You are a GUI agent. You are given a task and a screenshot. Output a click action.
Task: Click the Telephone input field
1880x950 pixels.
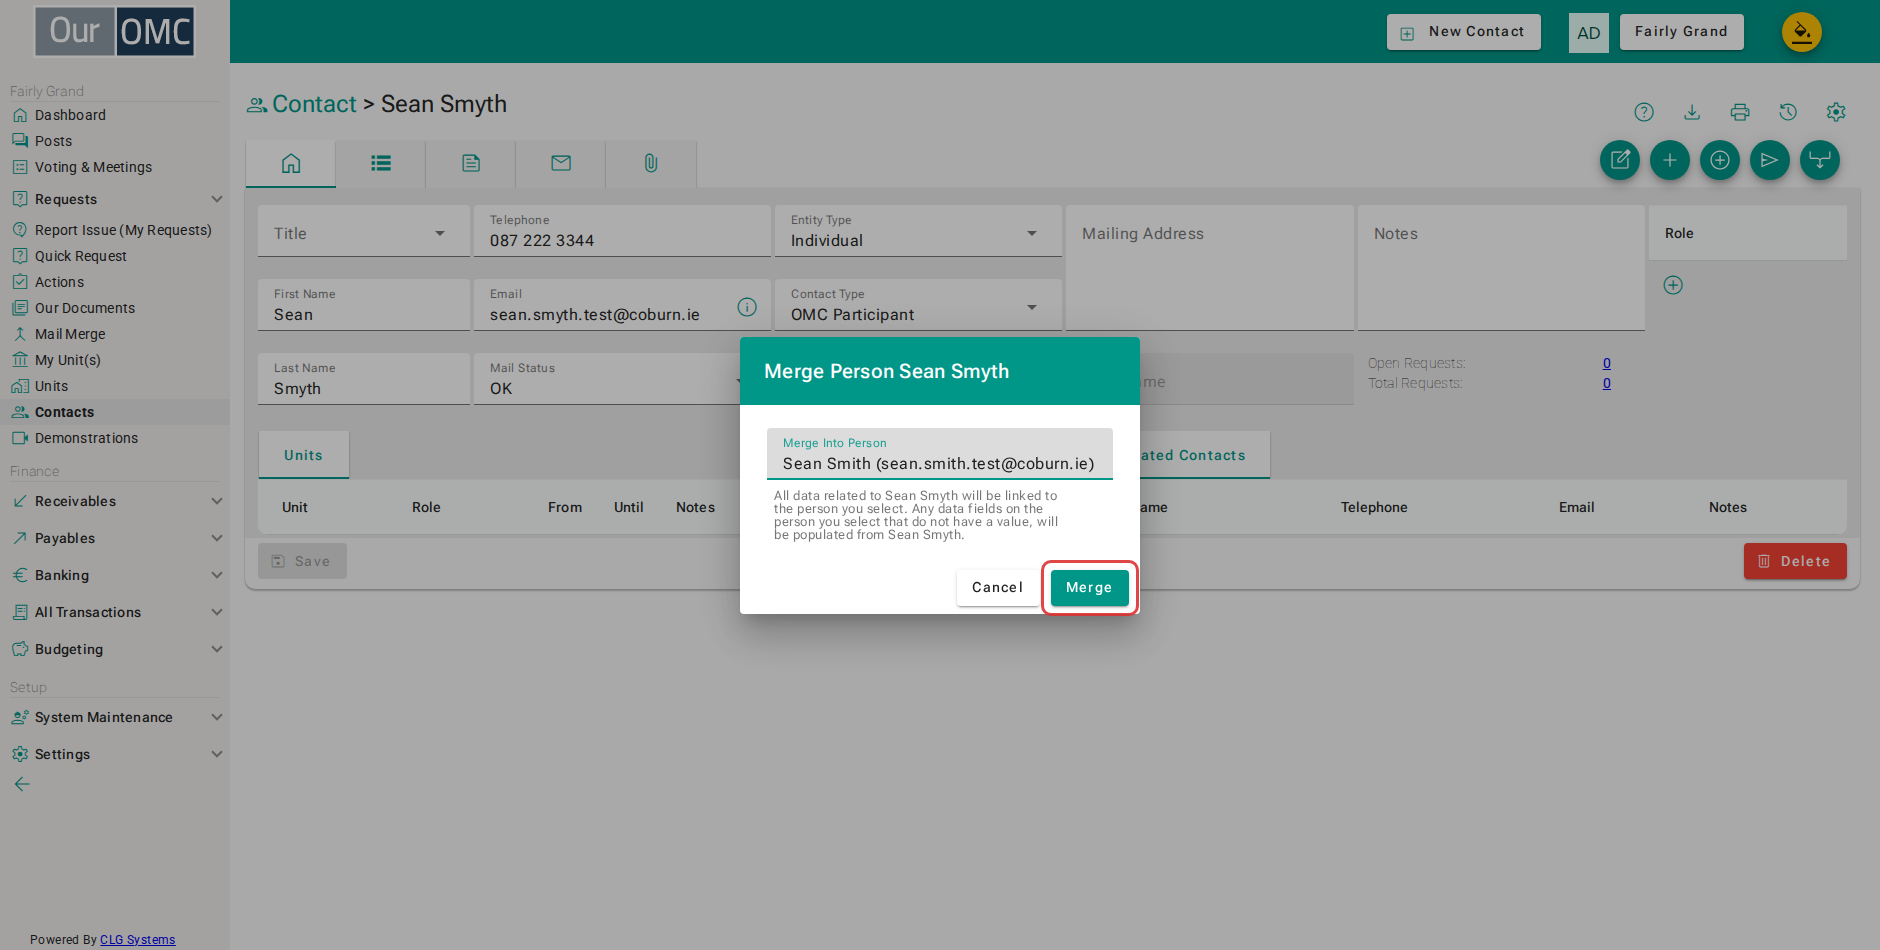[622, 231]
